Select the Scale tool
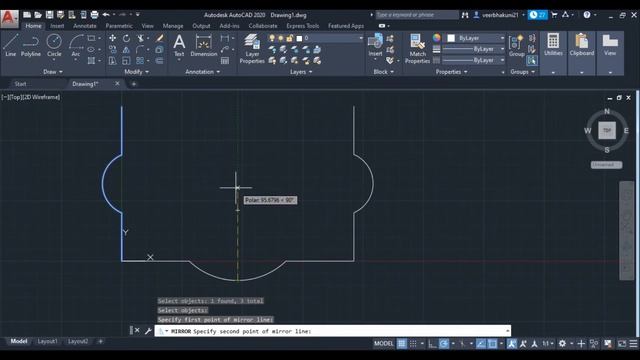640x360 pixels. tap(126, 61)
